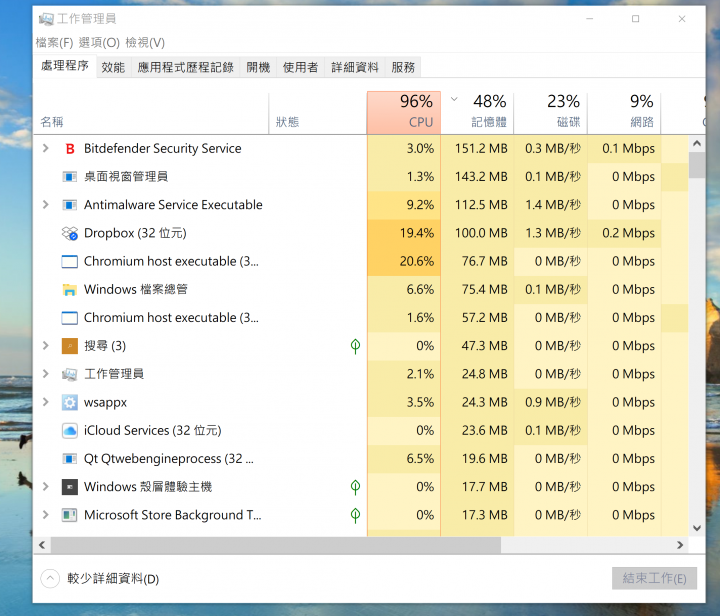Click the Dropbox process icon
This screenshot has width=720, height=616.
tap(69, 233)
